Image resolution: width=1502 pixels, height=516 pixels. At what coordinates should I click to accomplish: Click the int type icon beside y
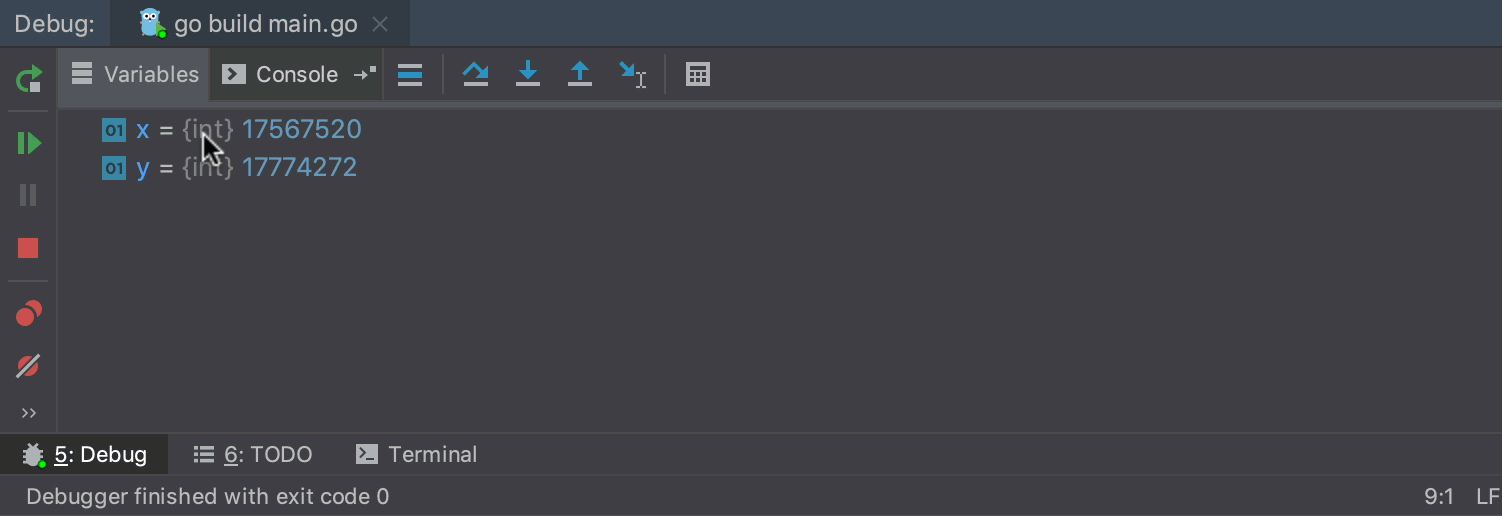pos(114,167)
